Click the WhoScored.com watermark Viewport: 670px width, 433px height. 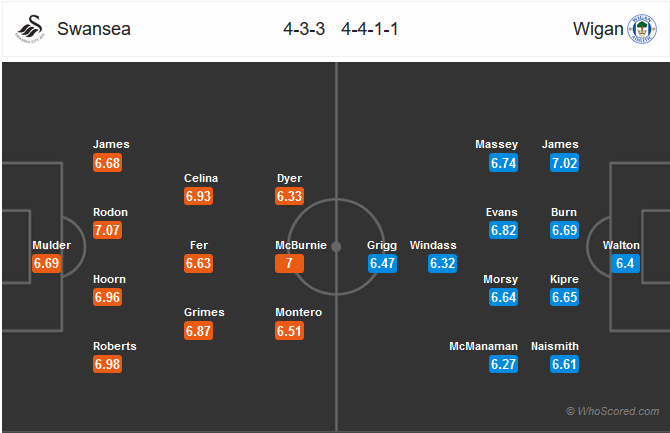[x=613, y=411]
